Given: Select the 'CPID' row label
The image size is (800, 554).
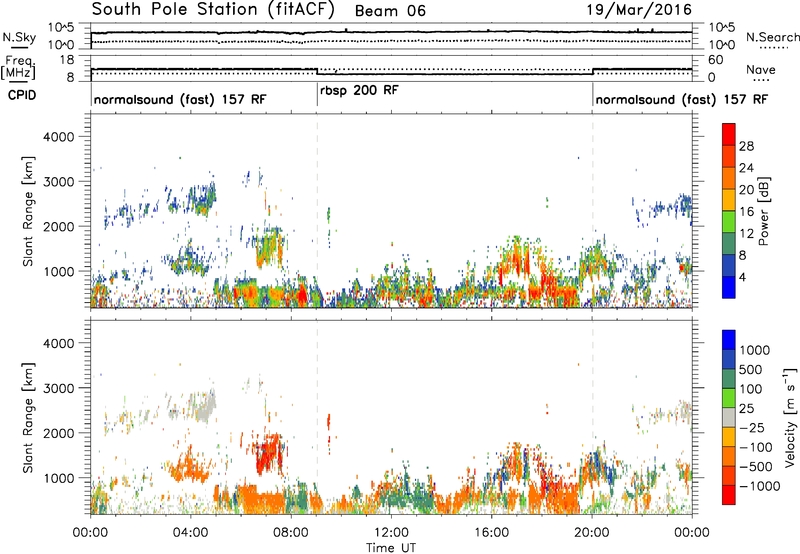Looking at the screenshot, I should pyautogui.click(x=22, y=95).
